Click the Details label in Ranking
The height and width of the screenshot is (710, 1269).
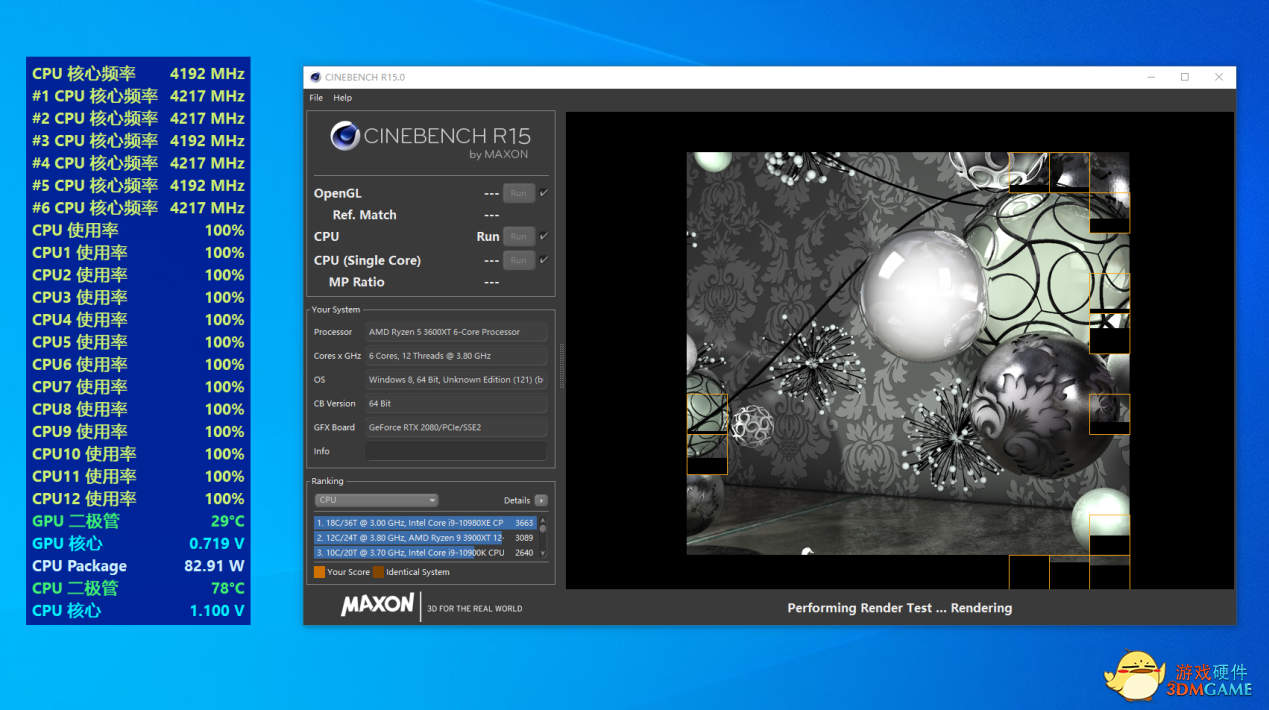click(517, 500)
